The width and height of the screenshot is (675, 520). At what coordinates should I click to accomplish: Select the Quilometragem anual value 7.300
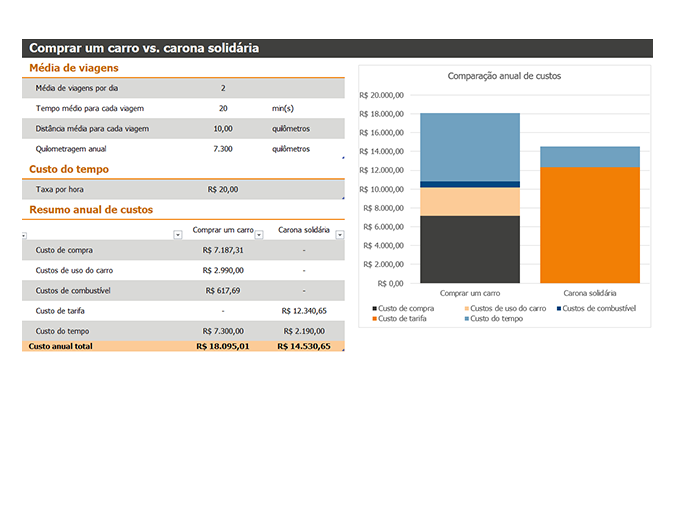223,149
